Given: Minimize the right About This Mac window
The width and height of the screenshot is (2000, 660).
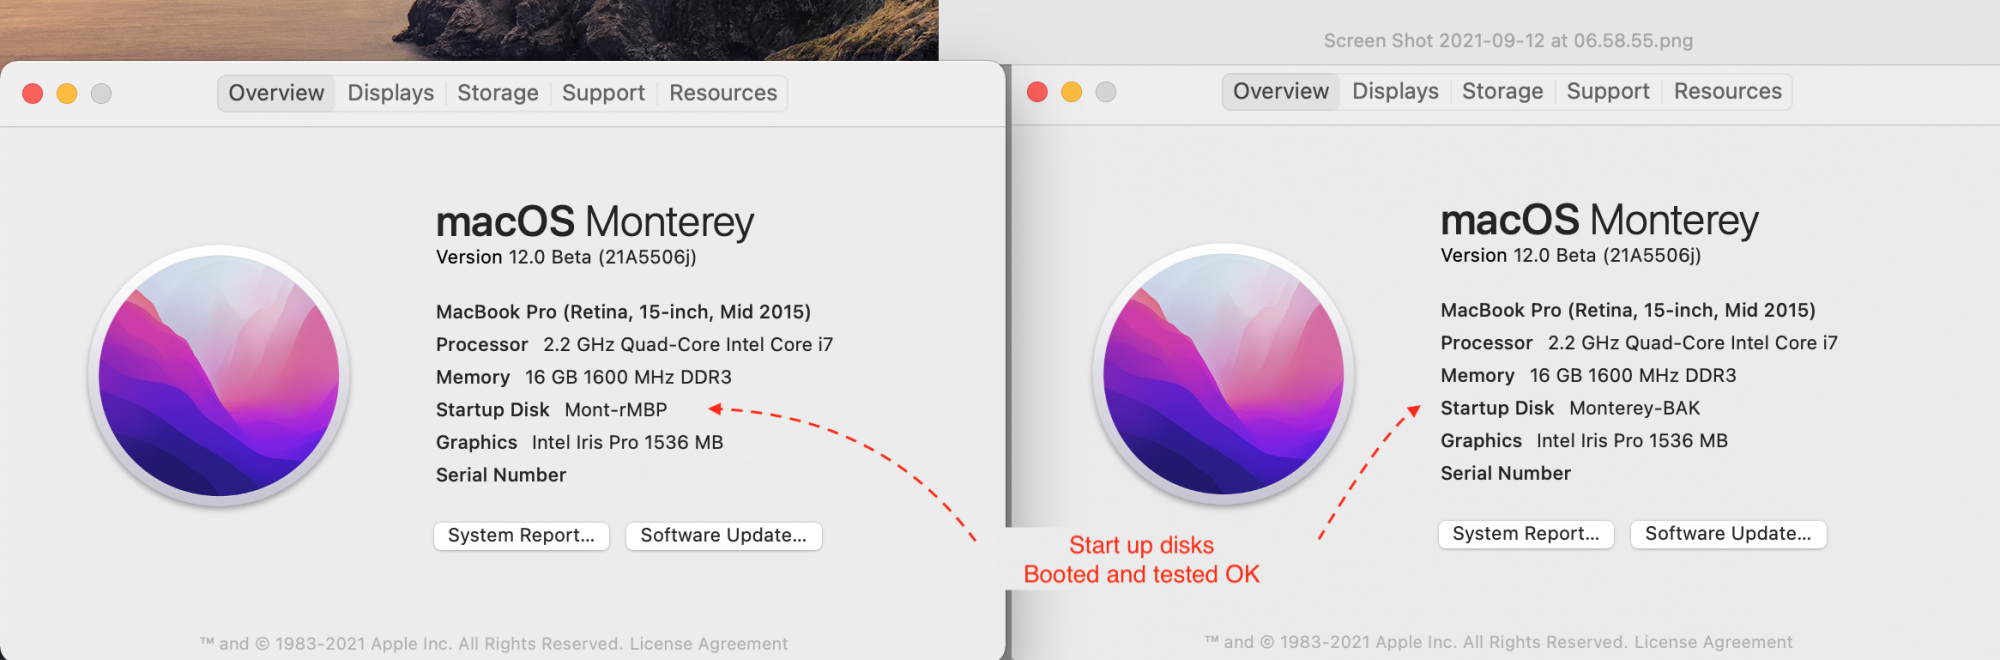Looking at the screenshot, I should [1071, 92].
